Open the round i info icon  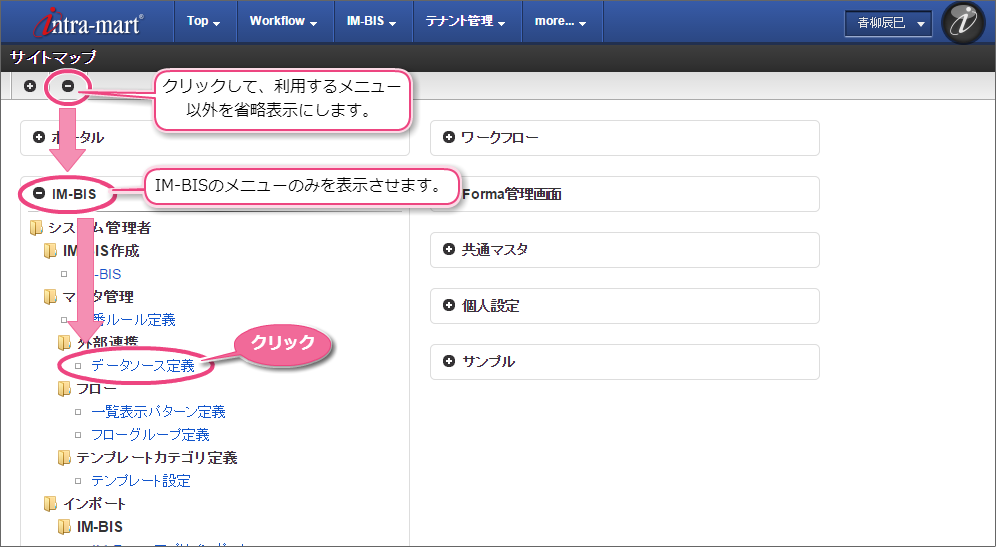(963, 23)
